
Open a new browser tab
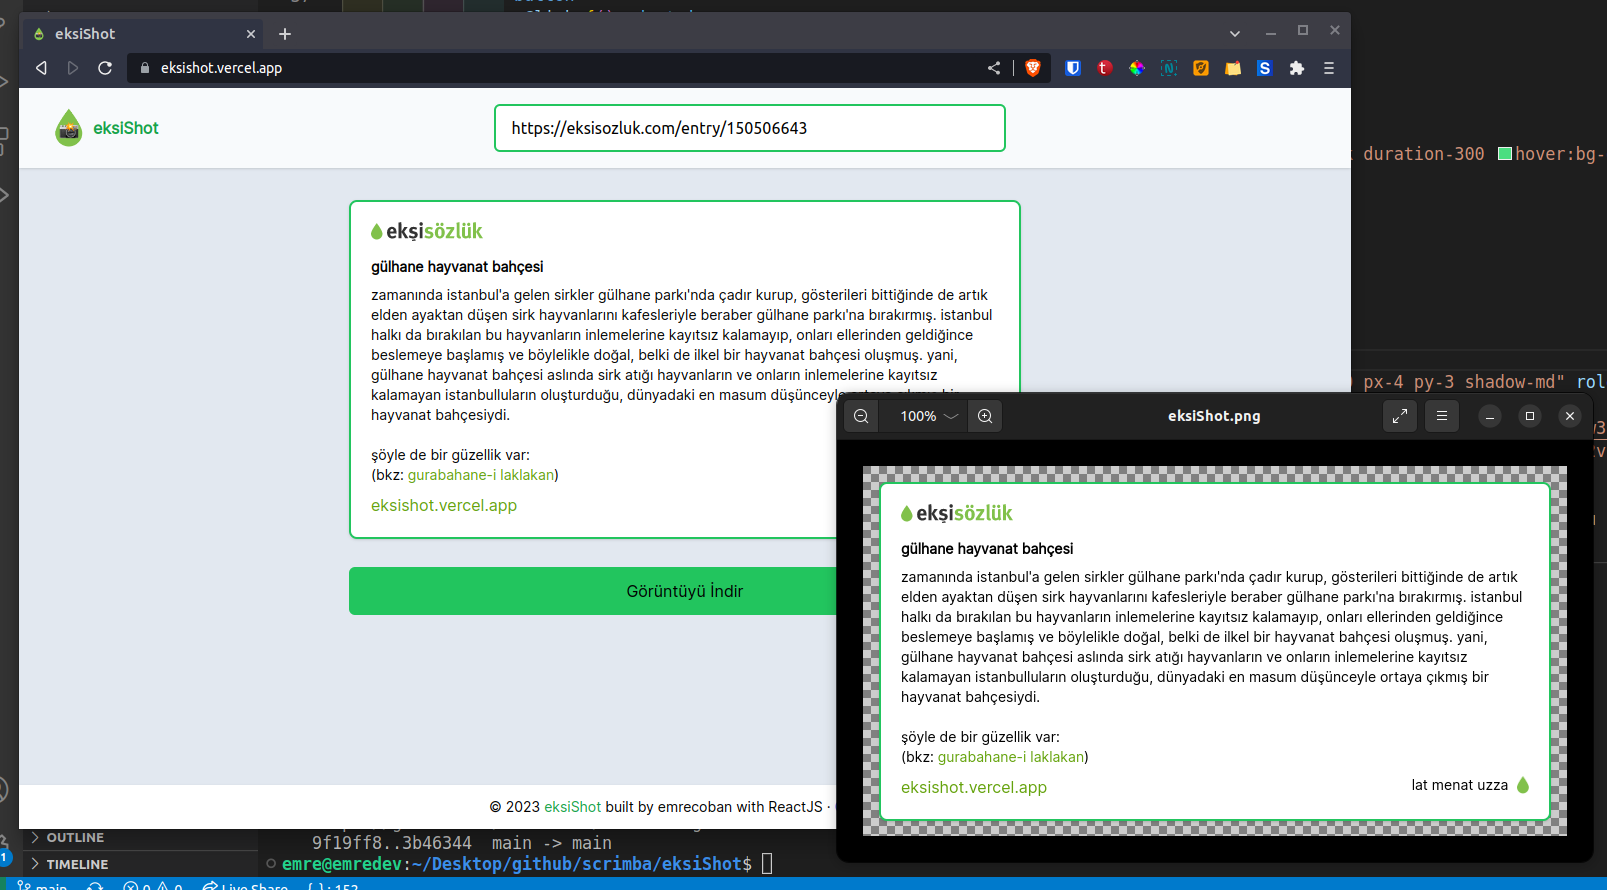(285, 34)
